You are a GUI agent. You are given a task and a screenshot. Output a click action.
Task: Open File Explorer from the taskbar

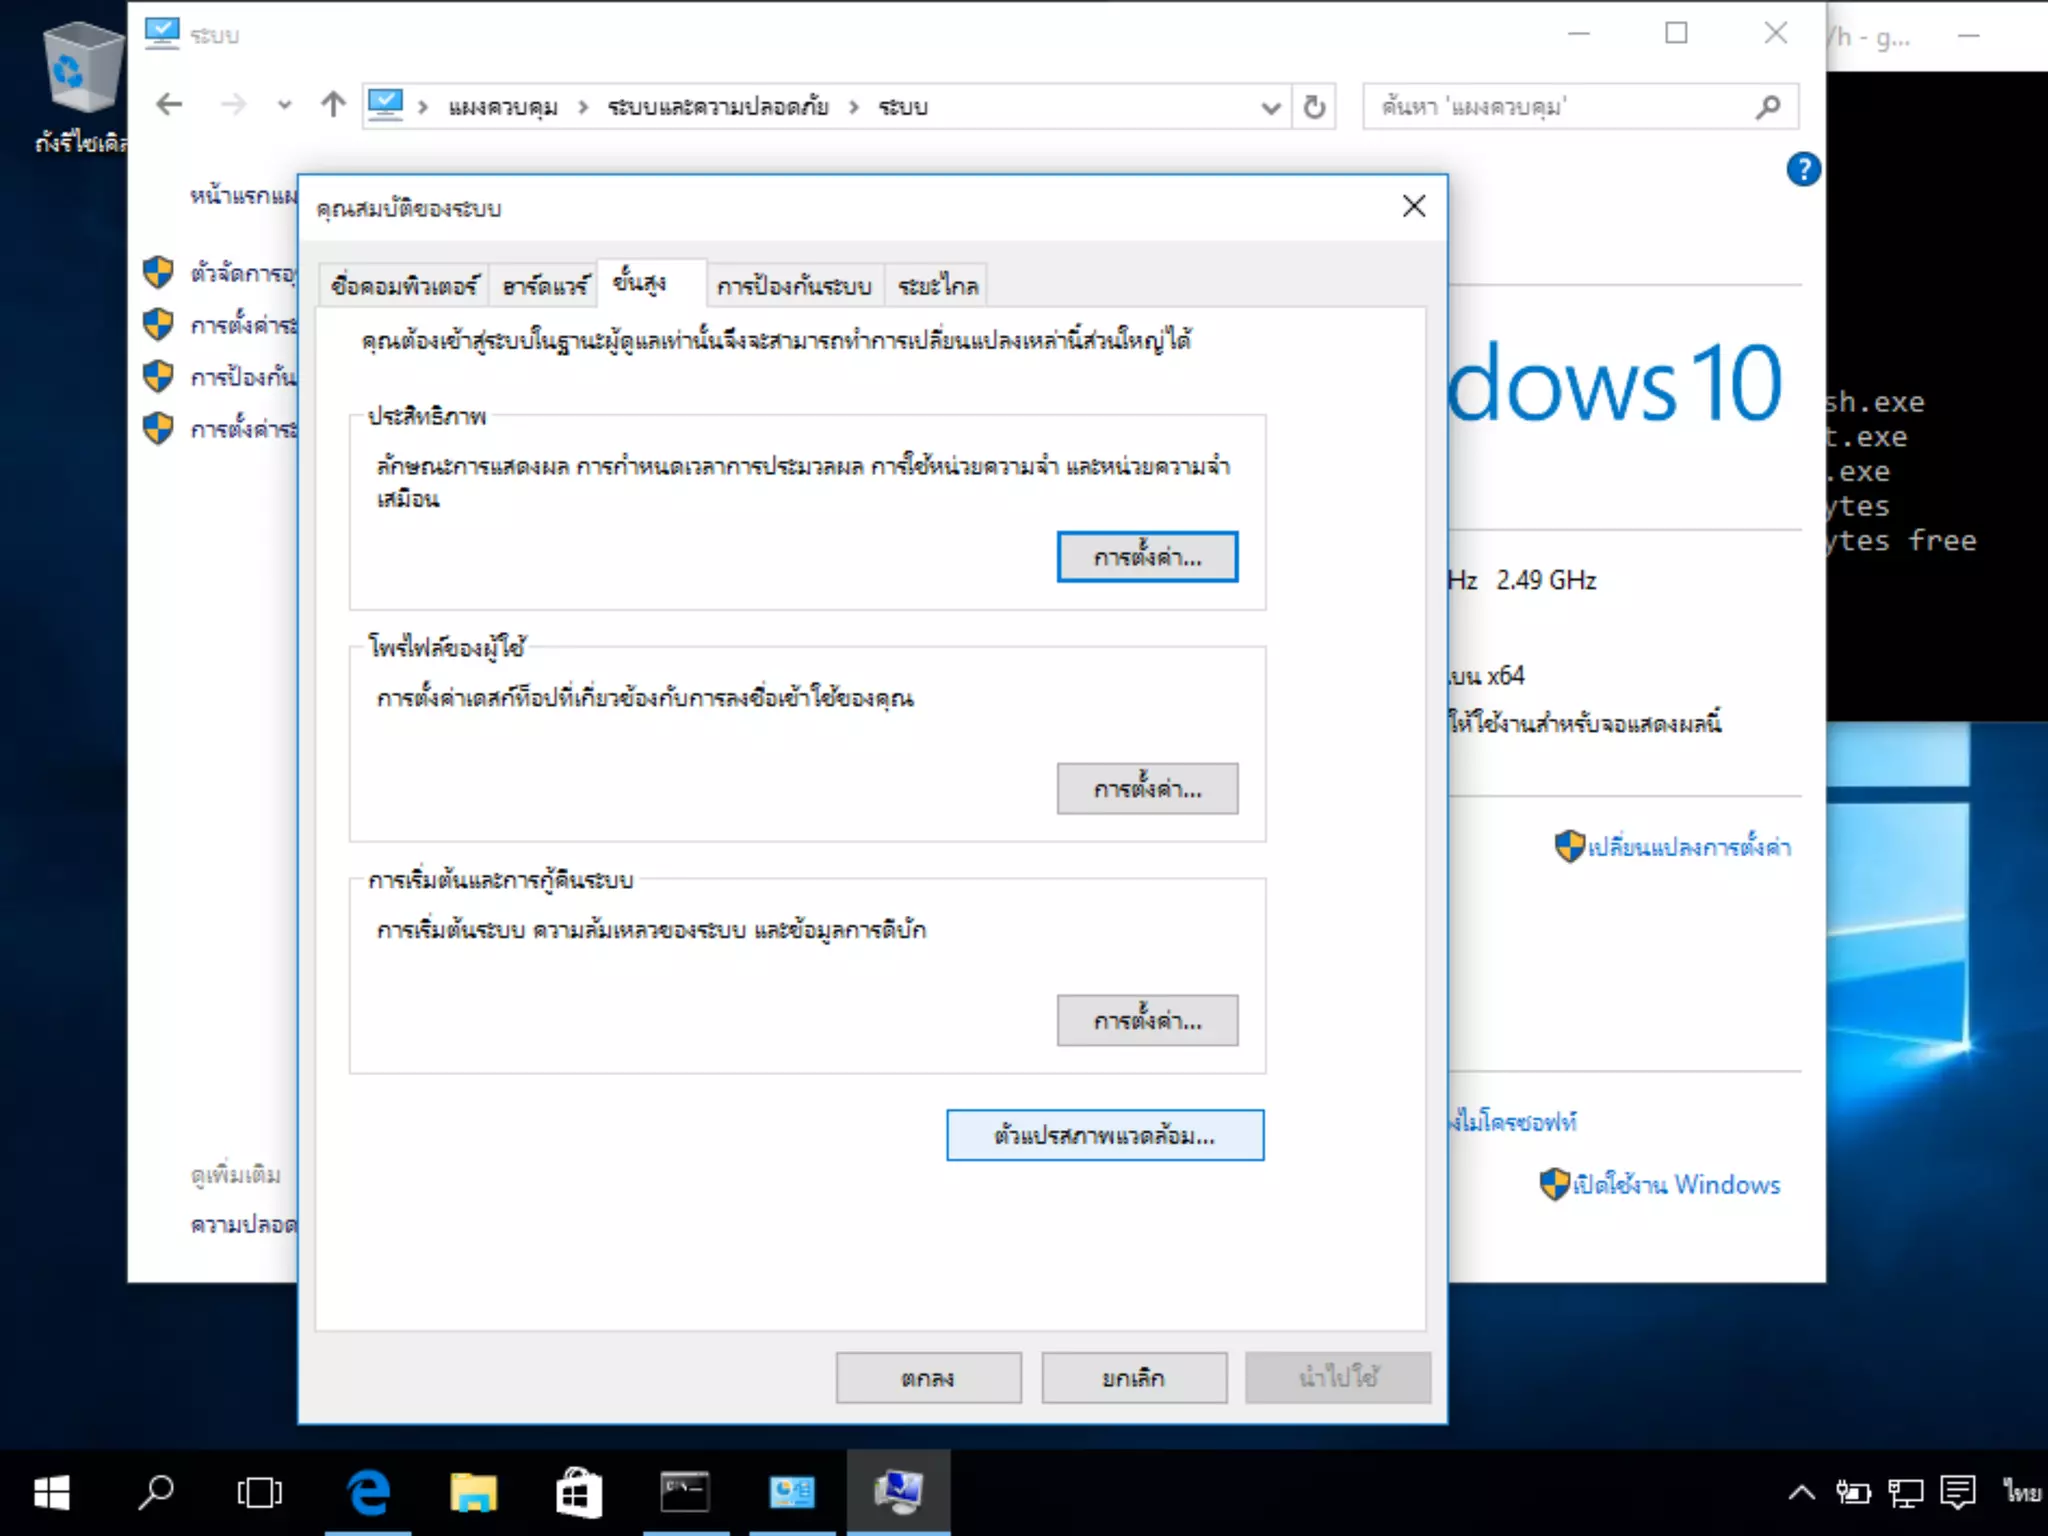tap(473, 1492)
